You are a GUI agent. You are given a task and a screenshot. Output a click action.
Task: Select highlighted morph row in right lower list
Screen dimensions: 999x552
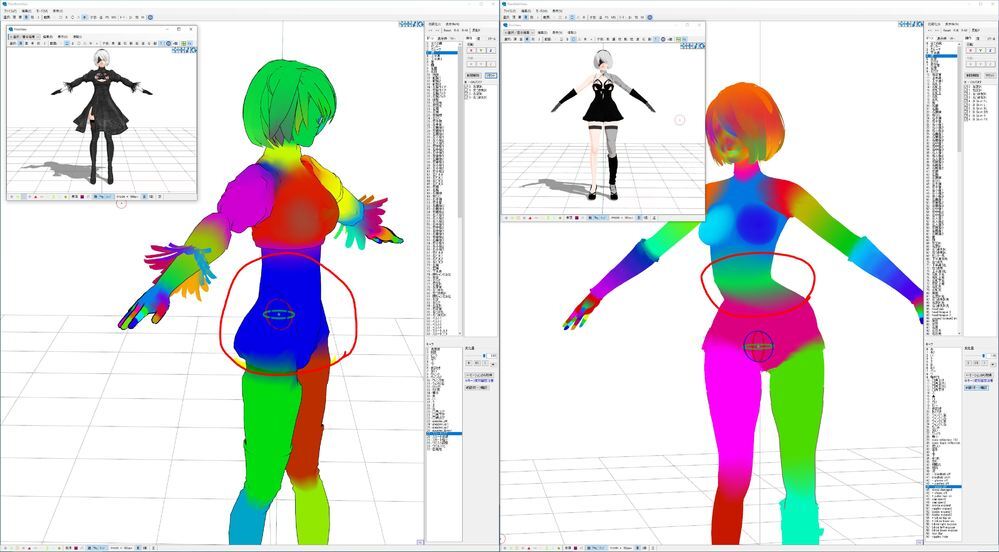tap(943, 487)
